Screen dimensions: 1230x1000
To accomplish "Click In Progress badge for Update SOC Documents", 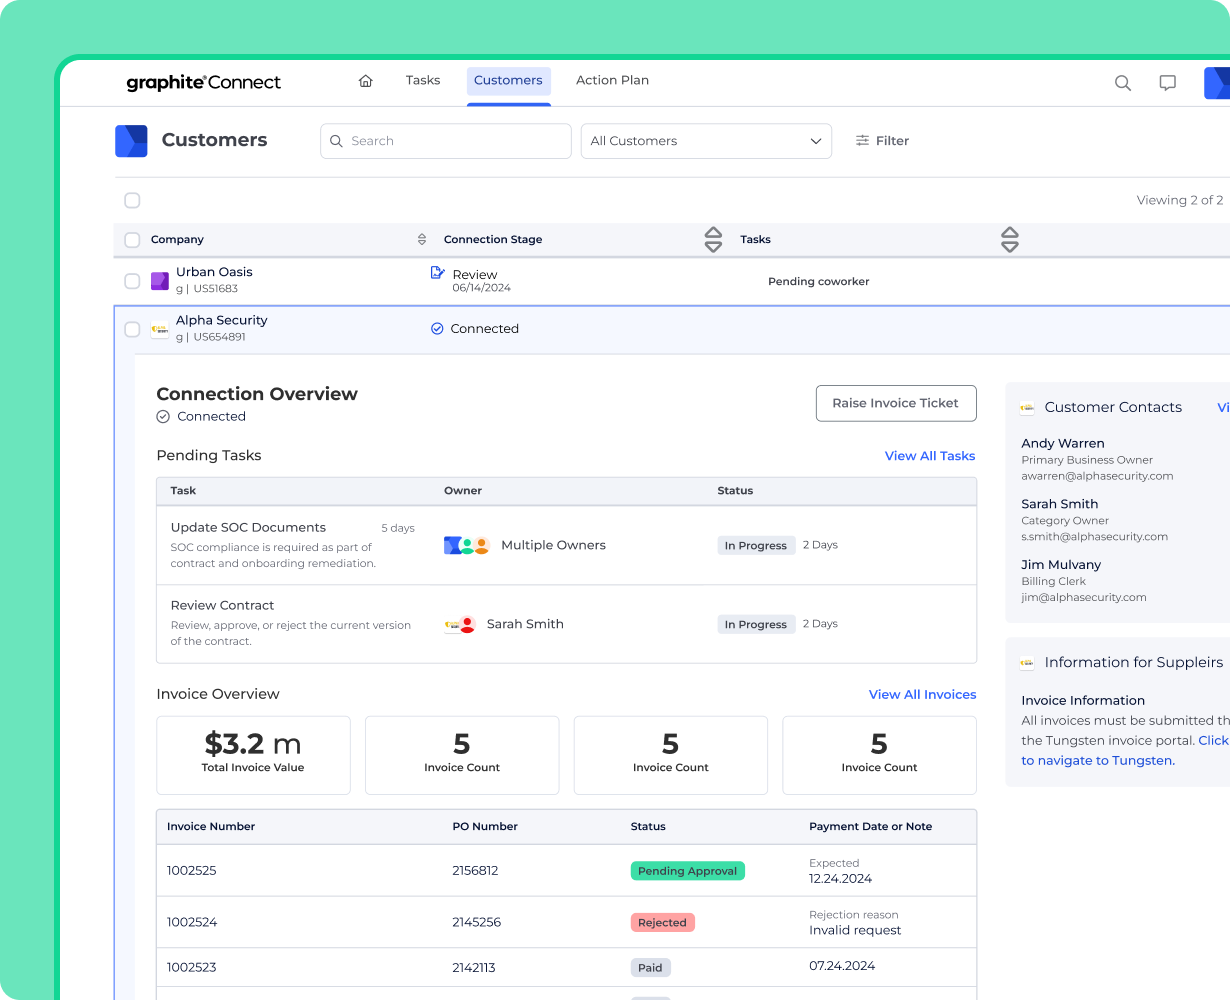I will tap(756, 546).
